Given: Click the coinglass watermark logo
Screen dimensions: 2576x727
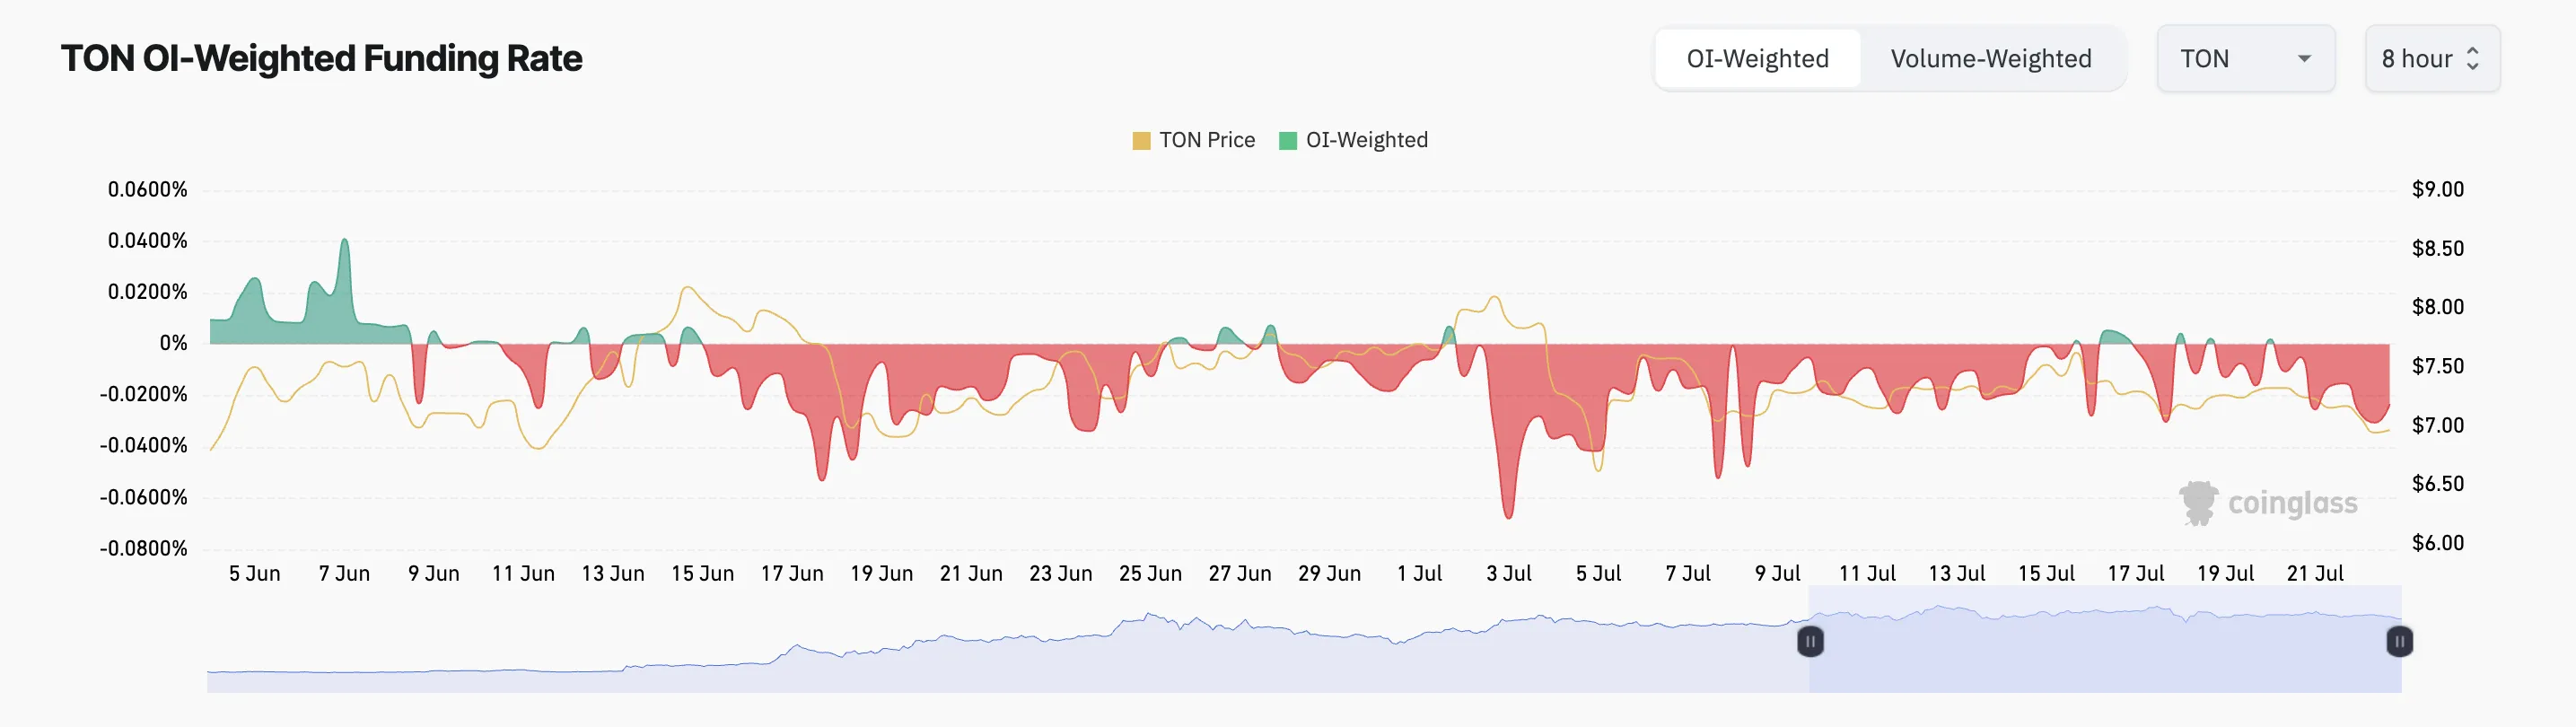Looking at the screenshot, I should coord(2198,503).
